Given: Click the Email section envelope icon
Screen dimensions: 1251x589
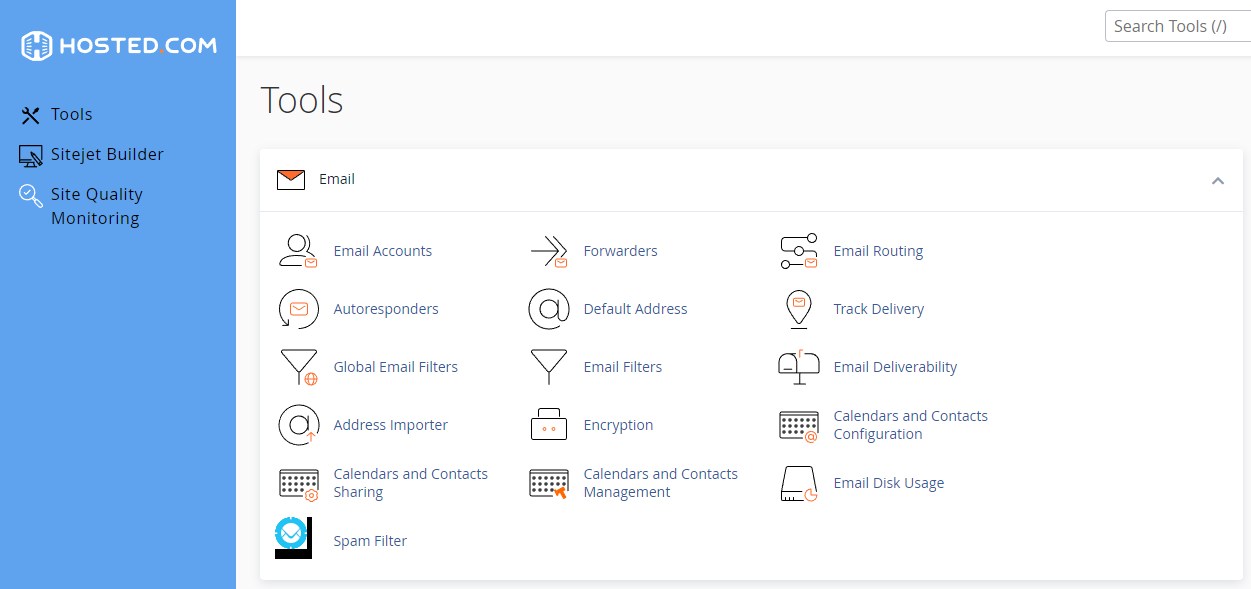Looking at the screenshot, I should point(291,179).
